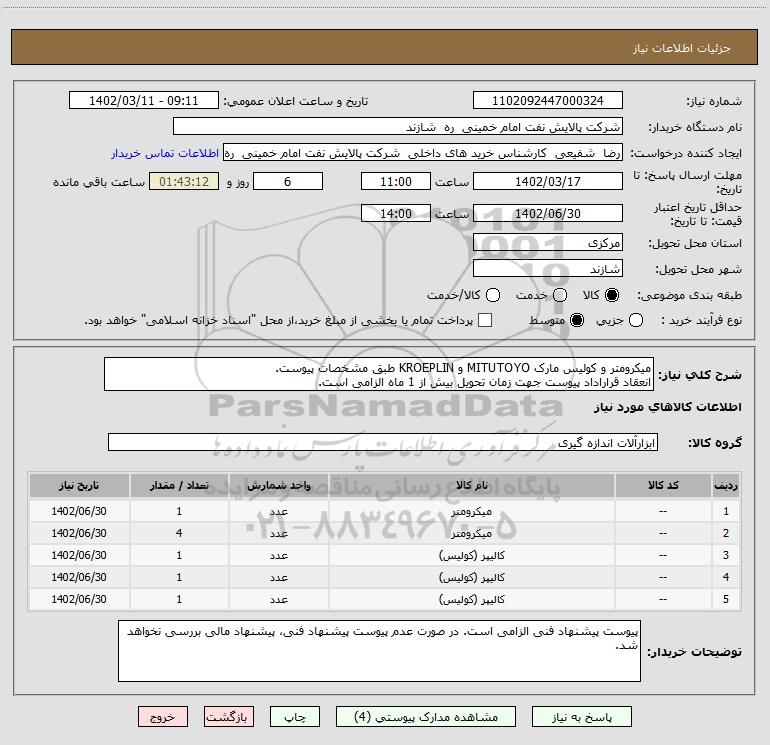Click the شماره نیاز field 1102092447000324
This screenshot has height=745, width=770.
pos(548,101)
